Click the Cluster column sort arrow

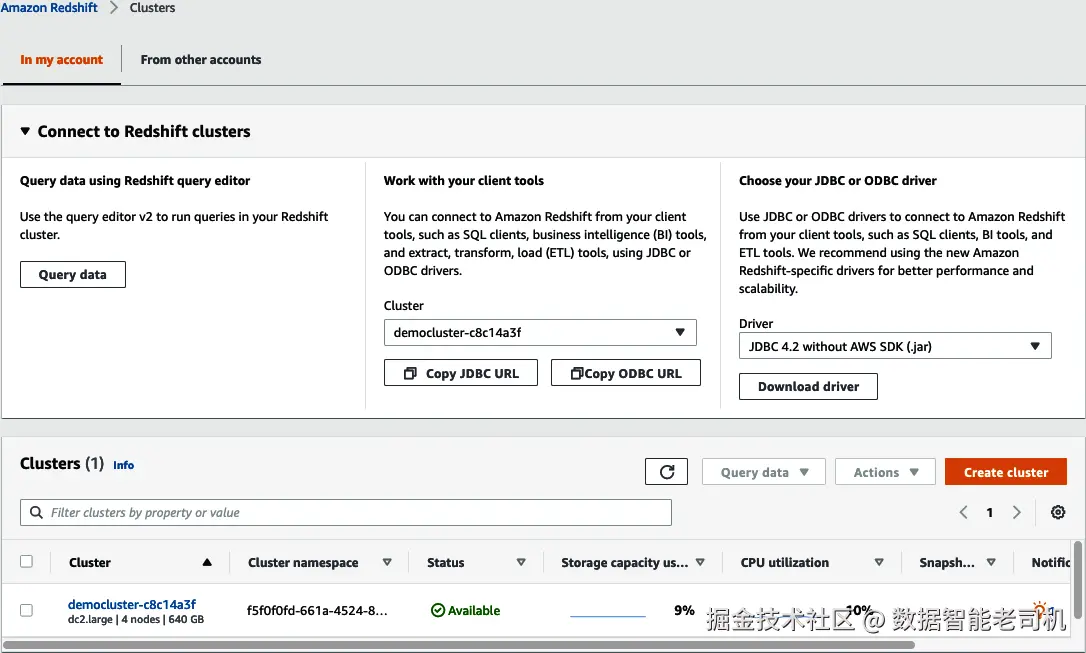[x=207, y=563]
